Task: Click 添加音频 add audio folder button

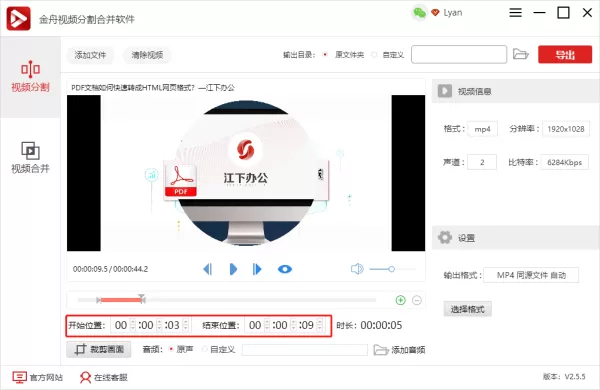Action: [399, 350]
